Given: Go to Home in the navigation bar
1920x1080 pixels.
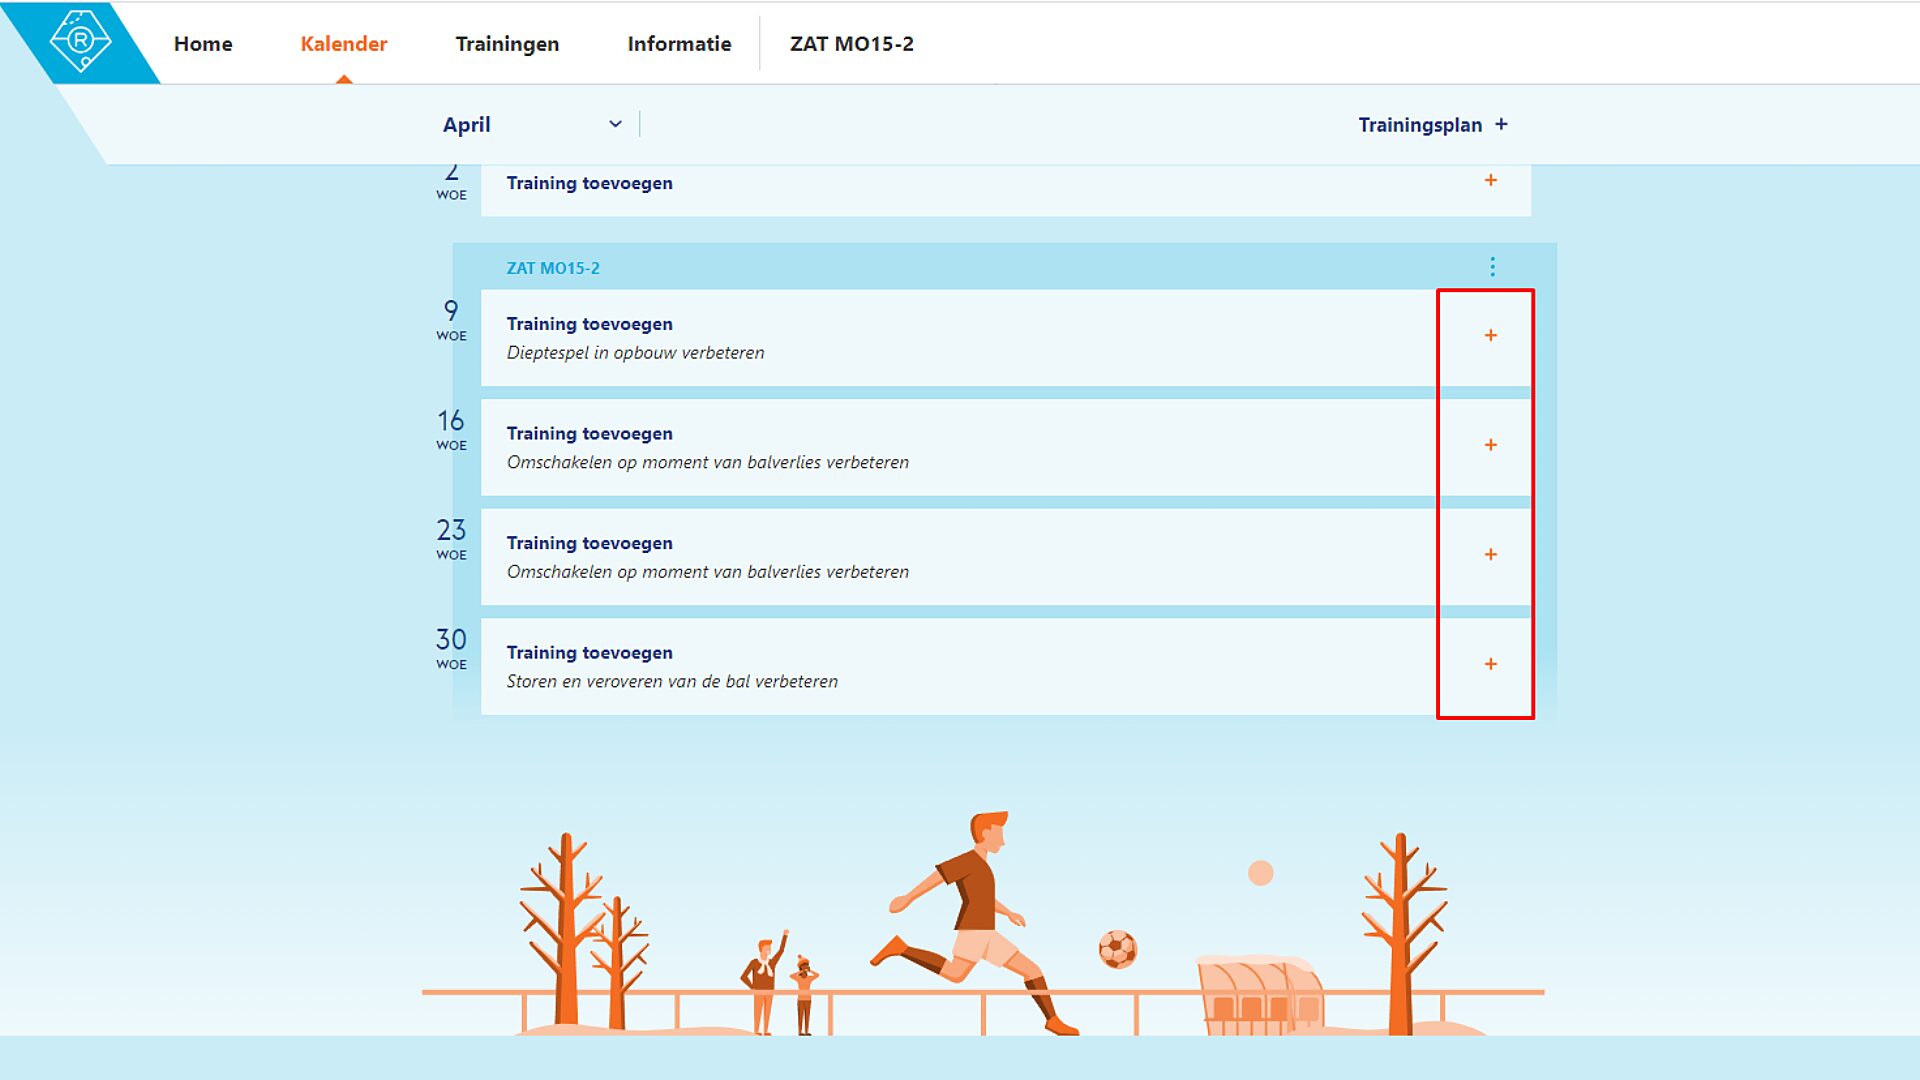Looking at the screenshot, I should pyautogui.click(x=203, y=44).
